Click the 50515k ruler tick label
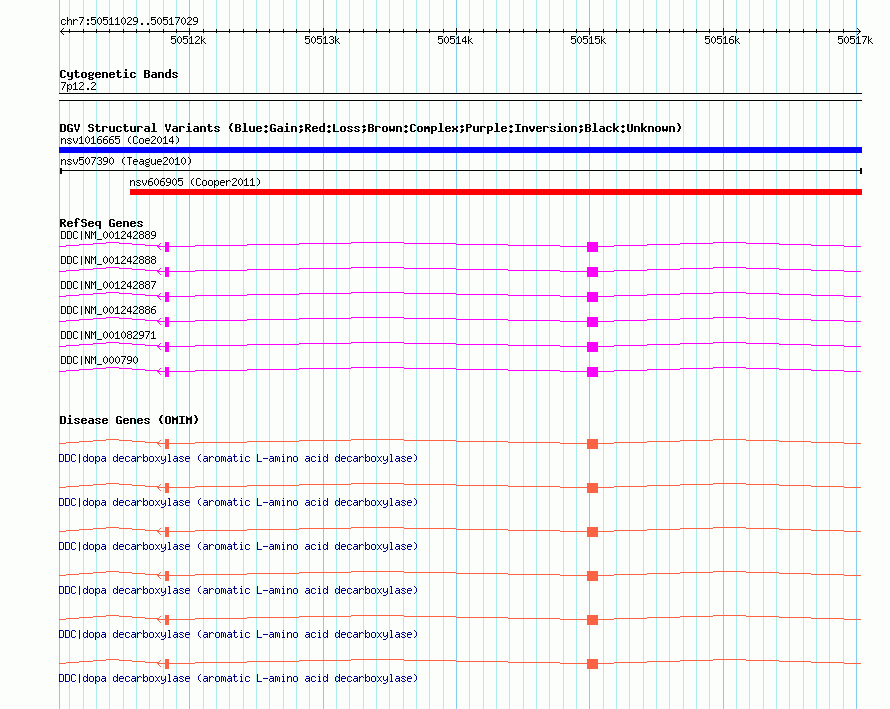Screen dimensions: 890x709 588,40
